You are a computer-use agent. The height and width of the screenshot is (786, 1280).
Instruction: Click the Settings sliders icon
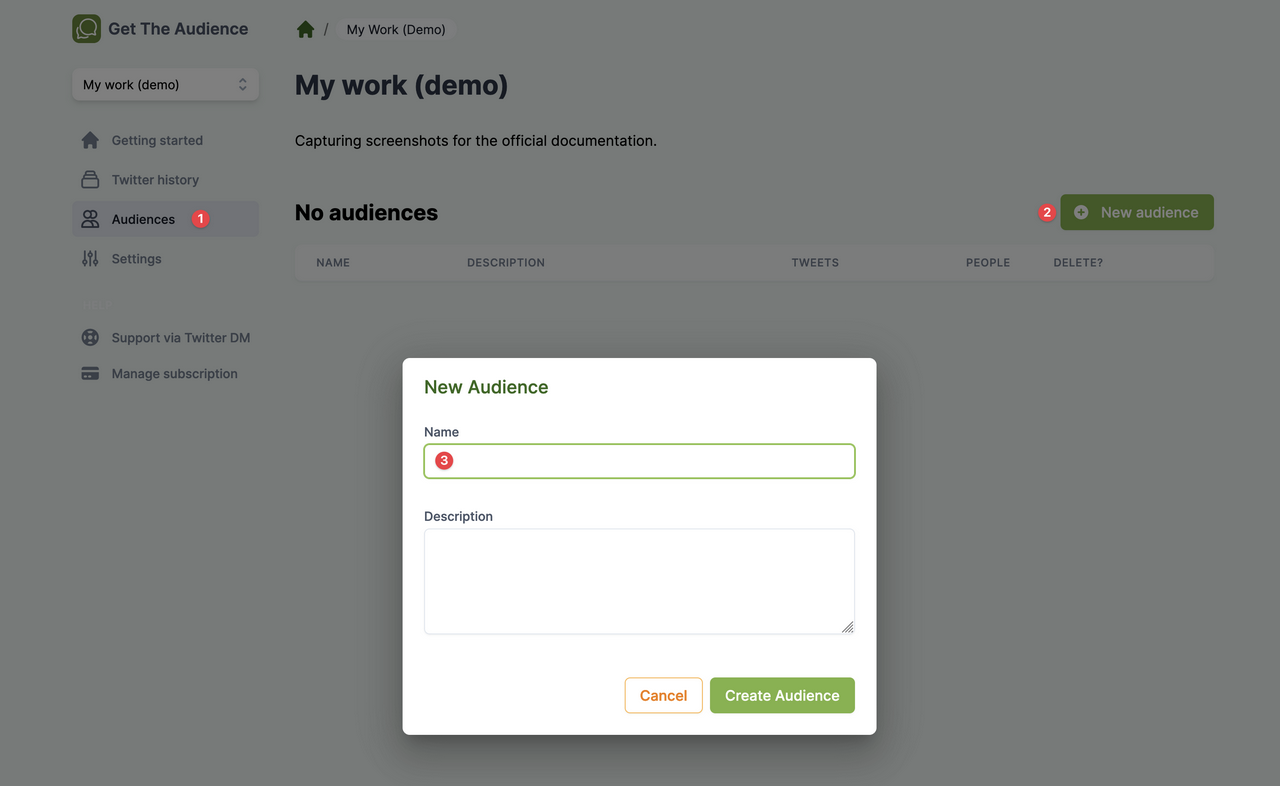[90, 259]
